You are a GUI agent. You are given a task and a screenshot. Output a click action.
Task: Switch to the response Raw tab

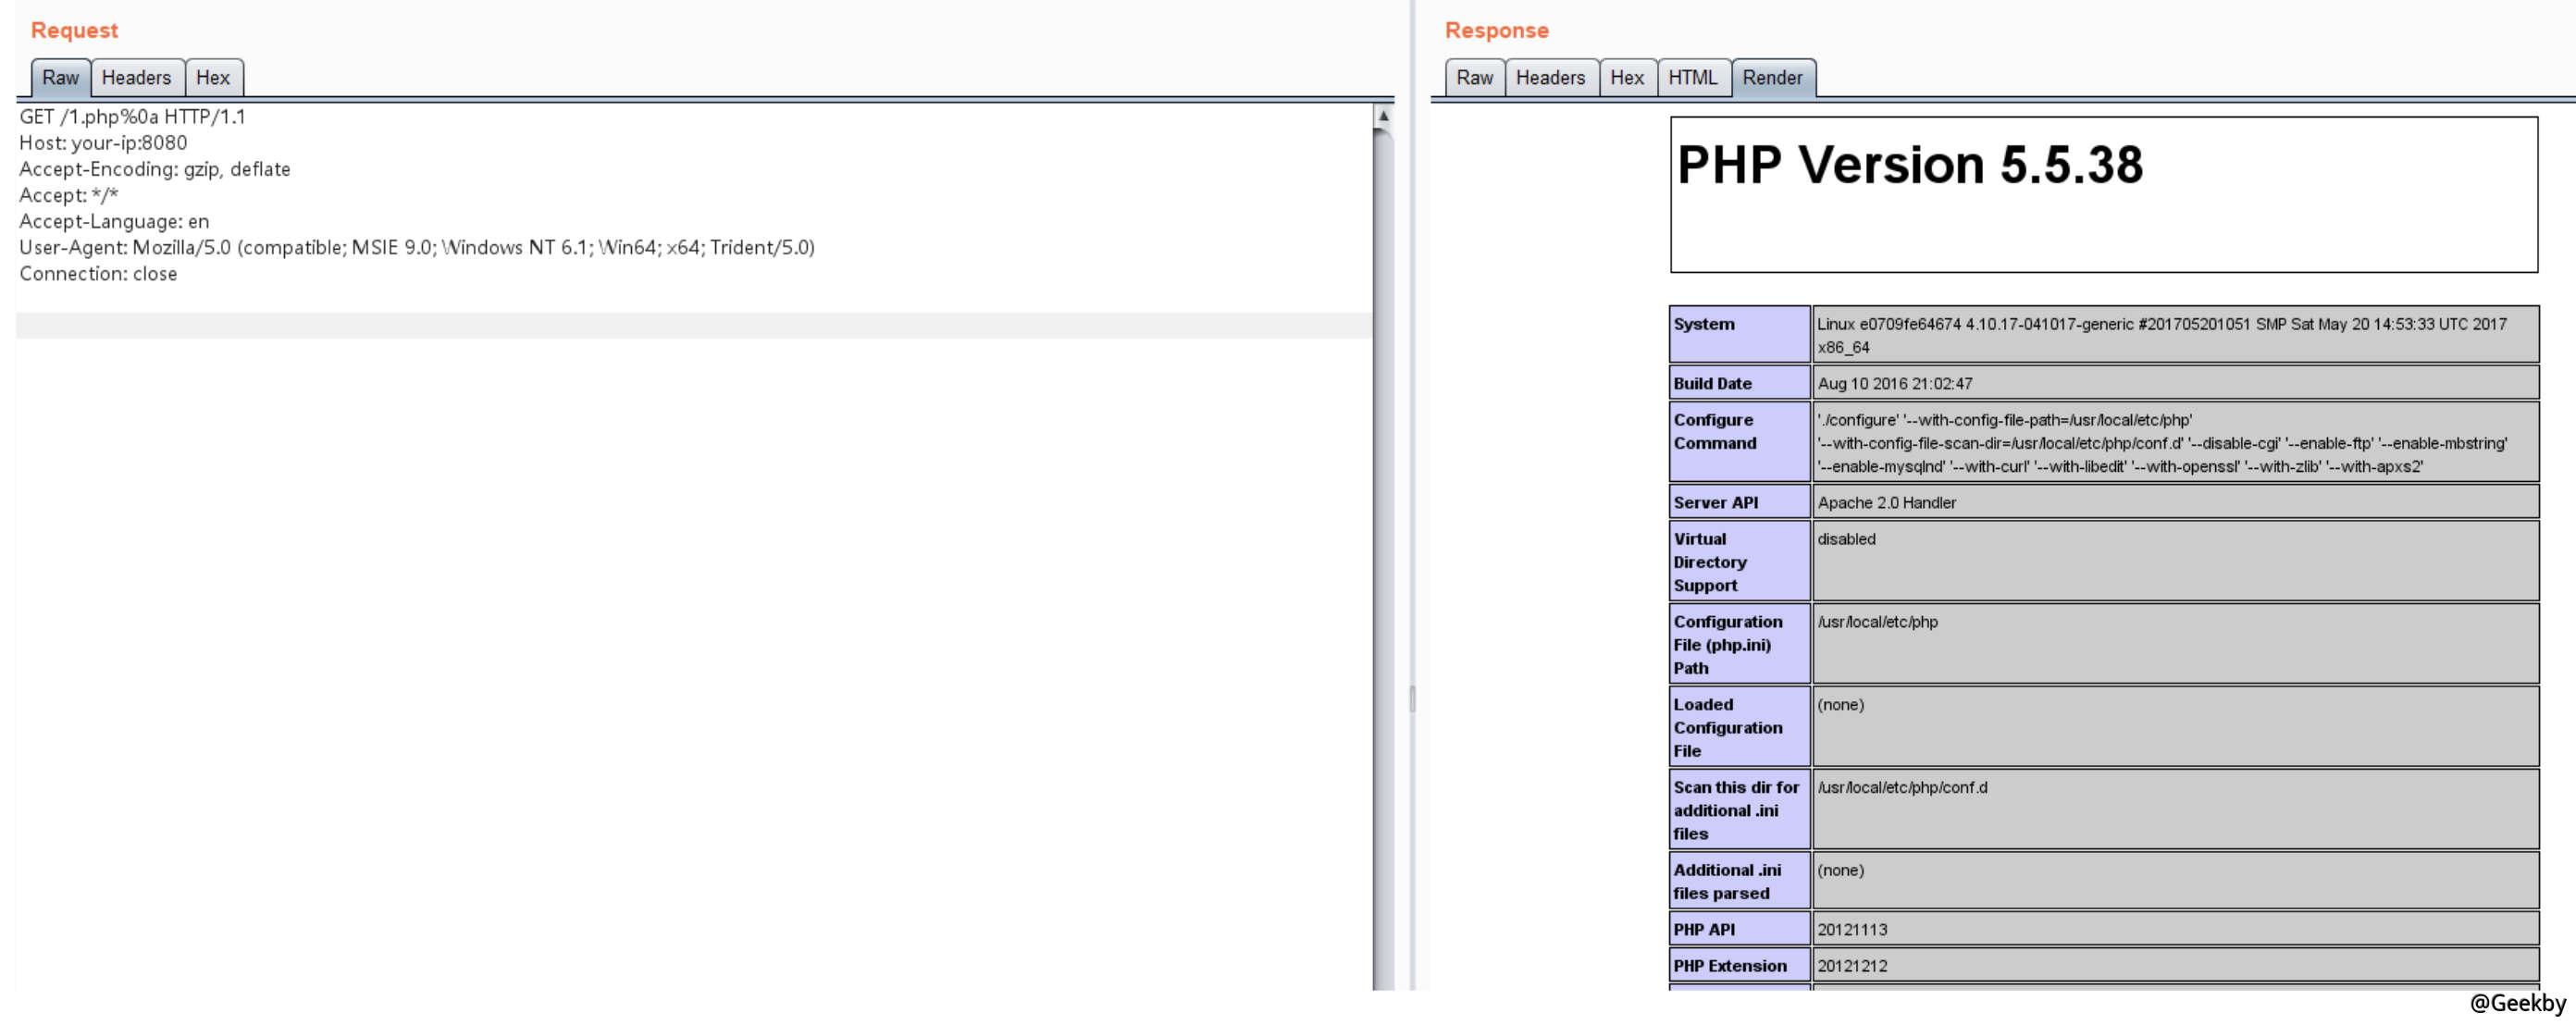[1473, 78]
